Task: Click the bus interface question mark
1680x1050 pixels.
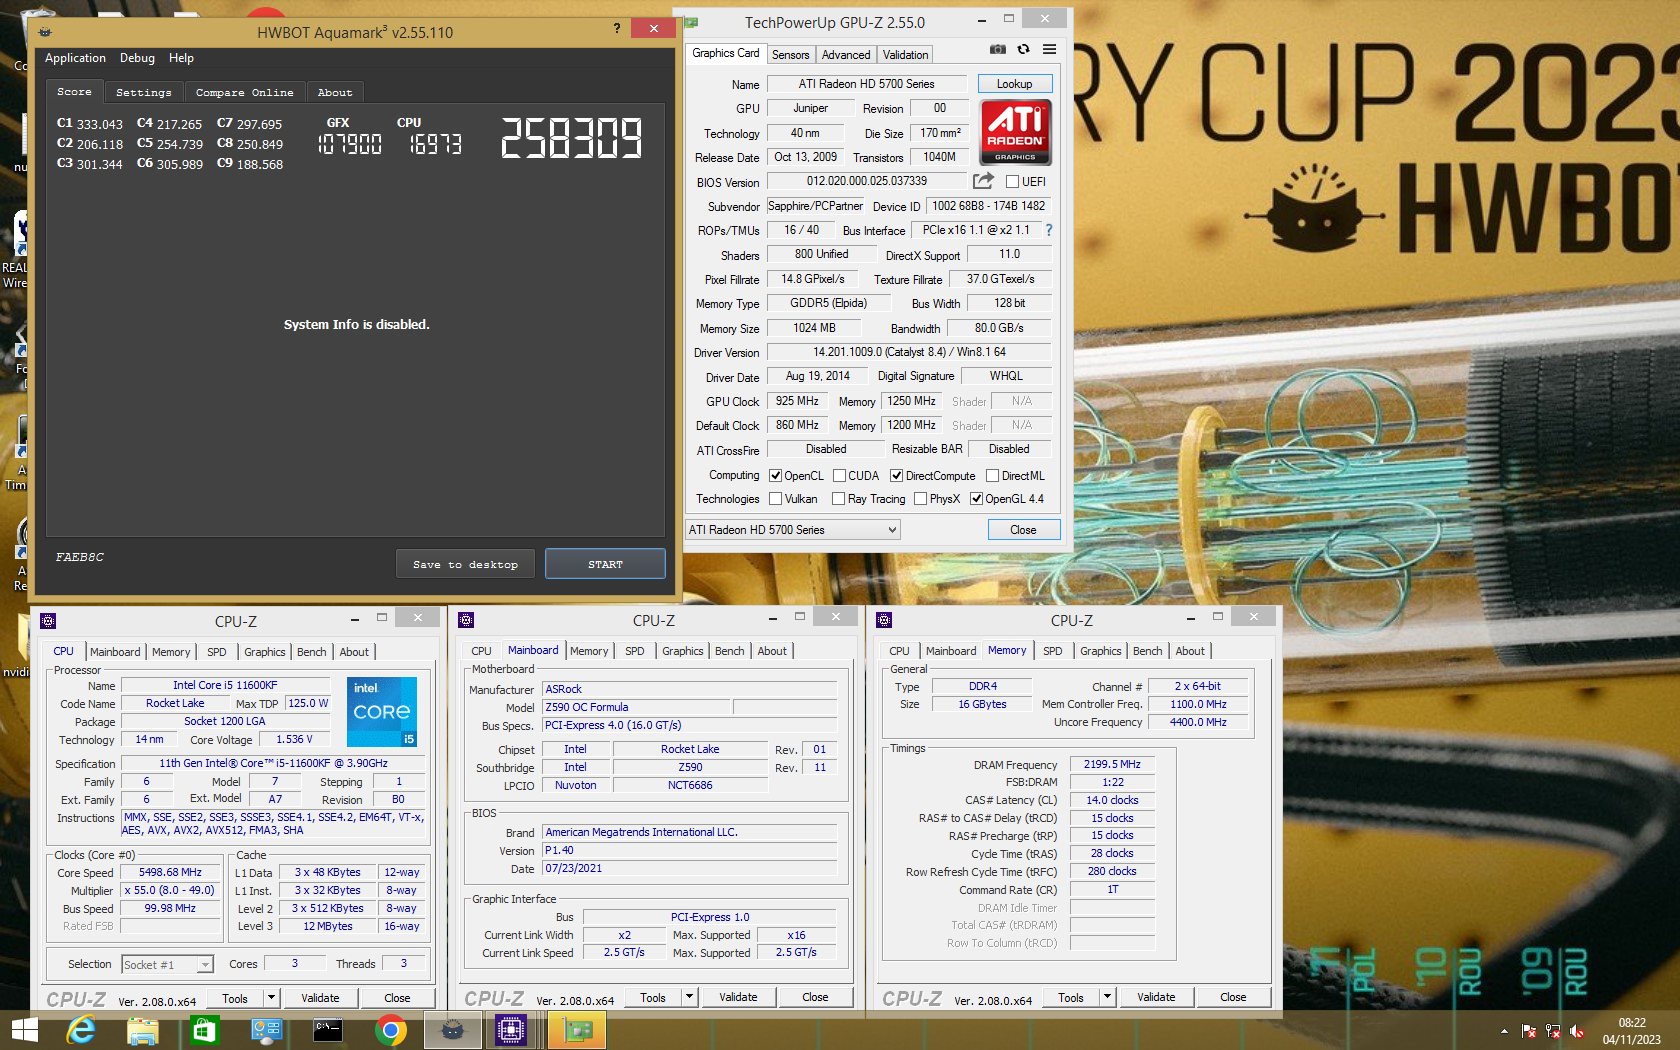Action: [1049, 230]
